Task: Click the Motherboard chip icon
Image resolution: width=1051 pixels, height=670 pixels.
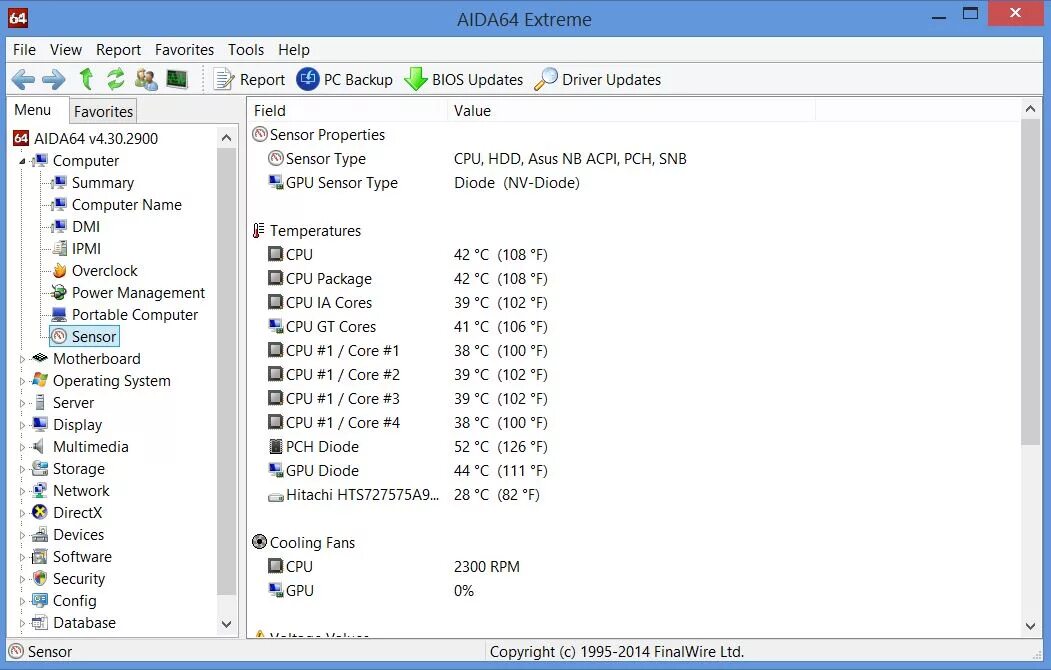Action: click(x=40, y=358)
